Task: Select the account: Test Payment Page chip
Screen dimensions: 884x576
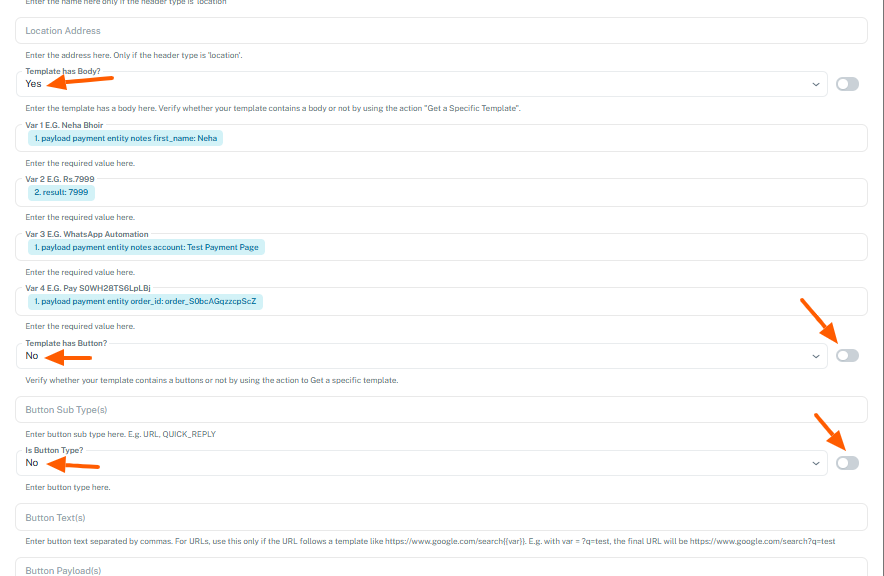Action: tap(147, 246)
